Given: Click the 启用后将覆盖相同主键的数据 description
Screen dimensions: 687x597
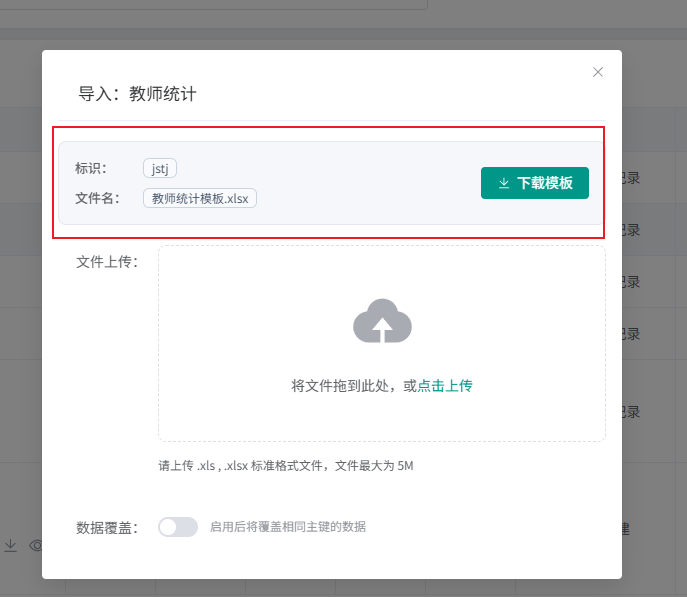Looking at the screenshot, I should click(288, 527).
